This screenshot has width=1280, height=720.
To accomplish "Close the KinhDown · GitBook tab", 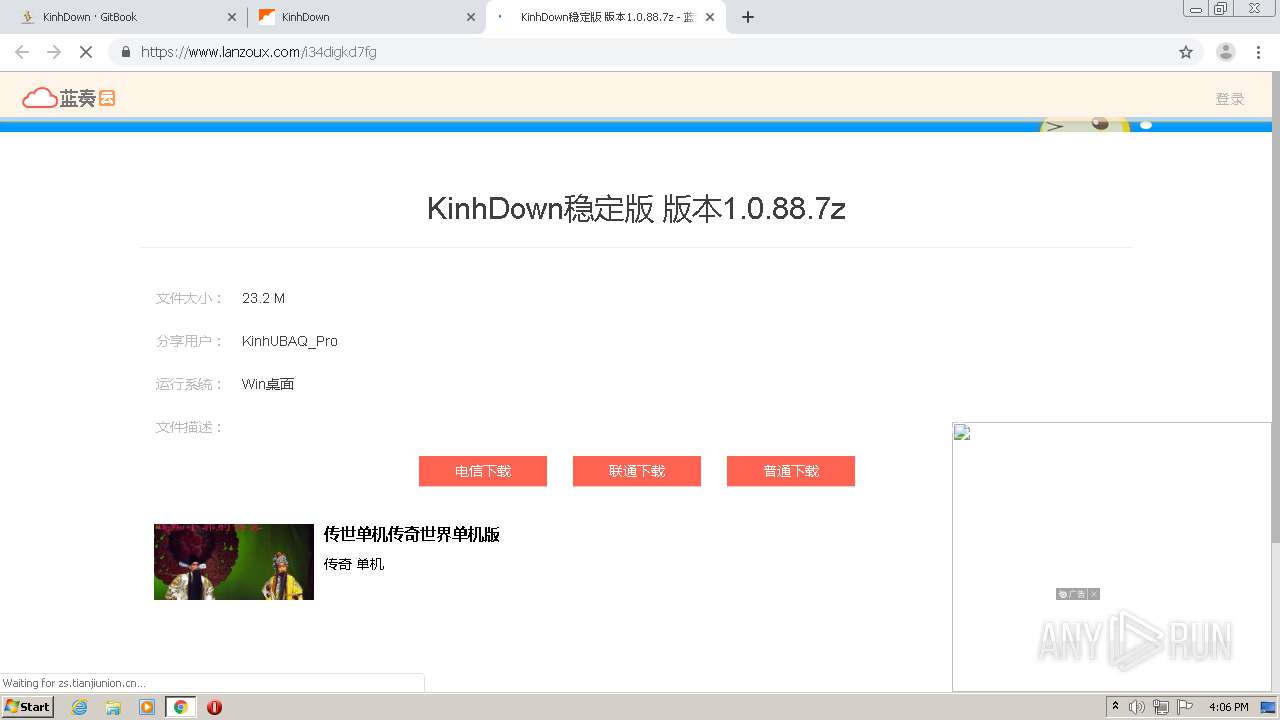I will point(232,17).
